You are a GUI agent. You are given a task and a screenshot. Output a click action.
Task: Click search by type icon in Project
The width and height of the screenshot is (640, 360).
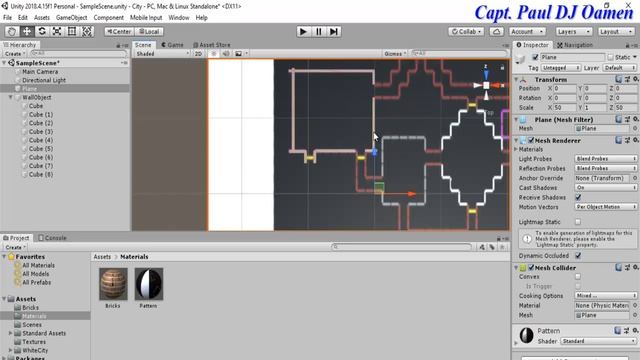click(482, 247)
